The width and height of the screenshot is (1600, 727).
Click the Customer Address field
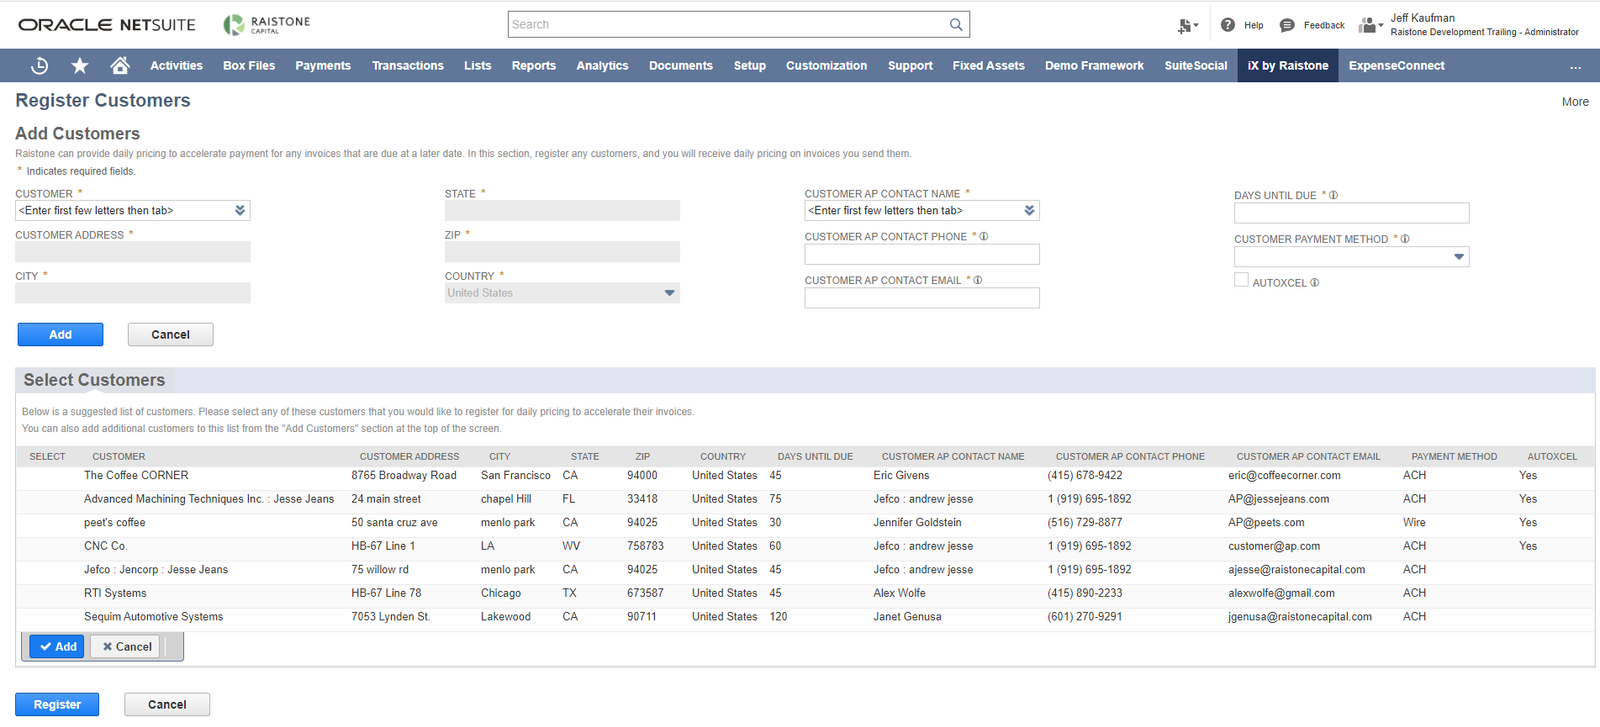point(132,252)
